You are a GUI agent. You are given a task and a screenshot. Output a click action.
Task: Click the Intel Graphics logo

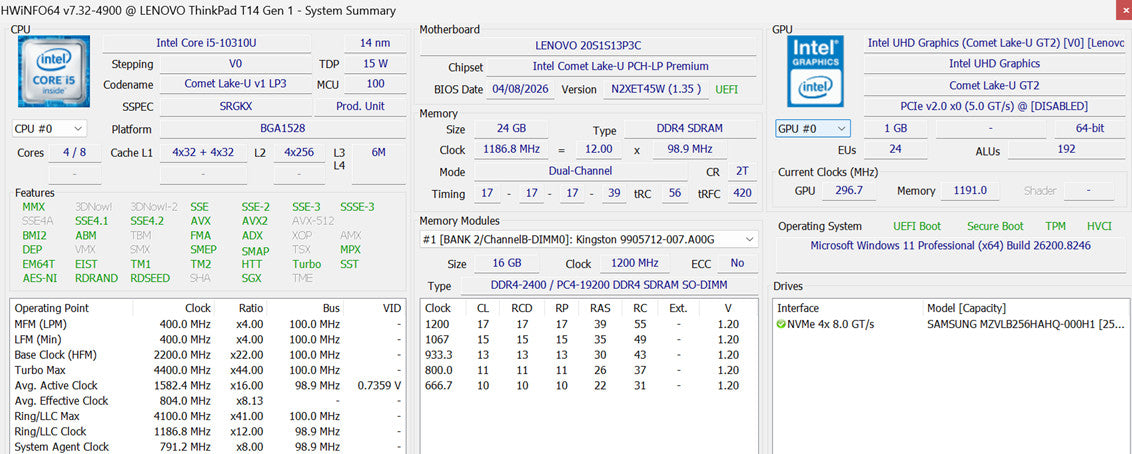coord(817,71)
